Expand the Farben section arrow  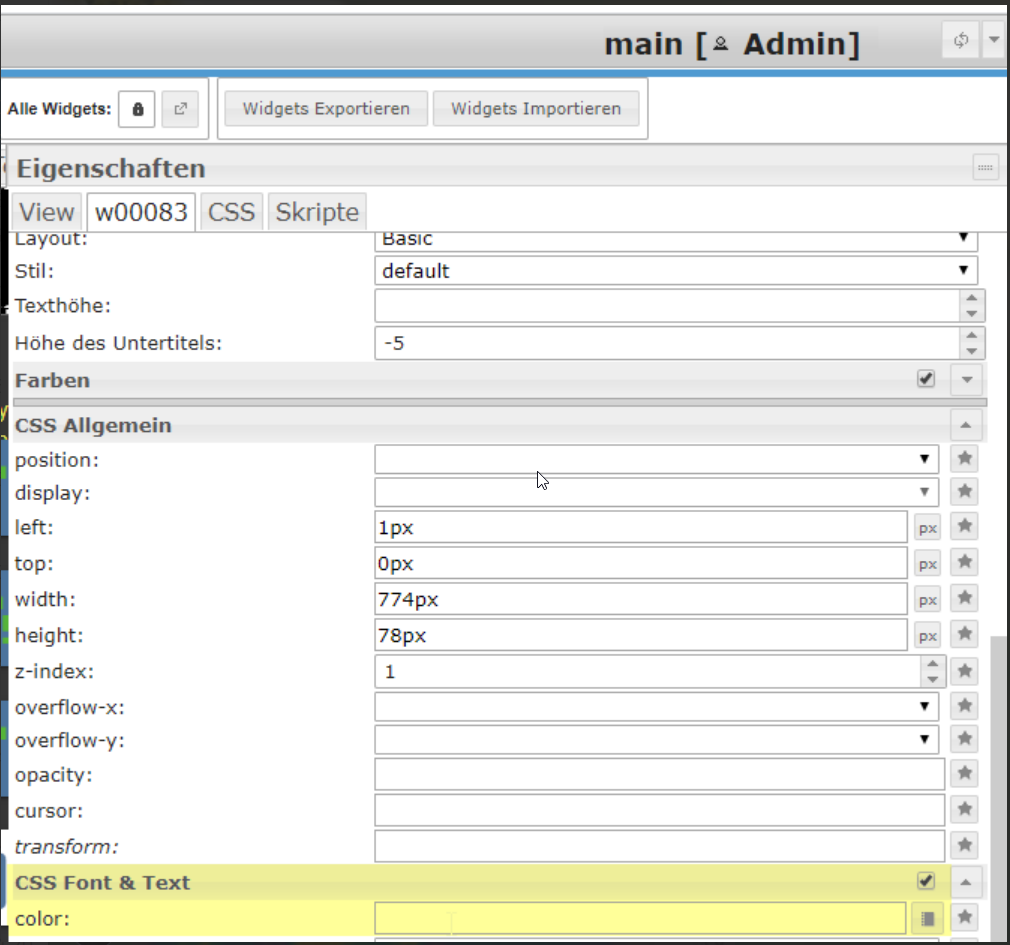click(966, 379)
